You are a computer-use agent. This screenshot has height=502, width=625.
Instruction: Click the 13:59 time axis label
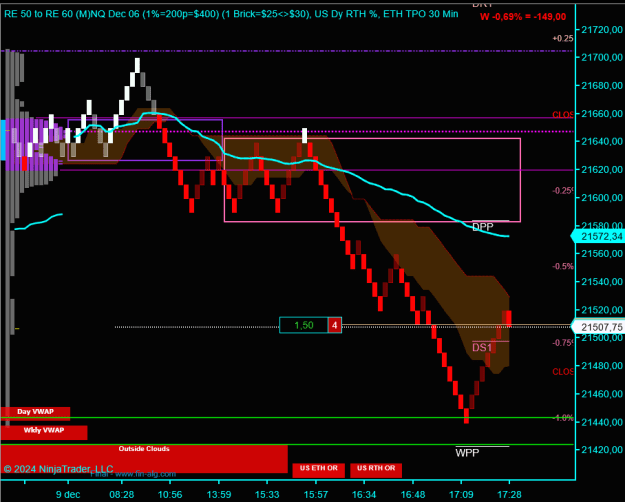(x=219, y=495)
